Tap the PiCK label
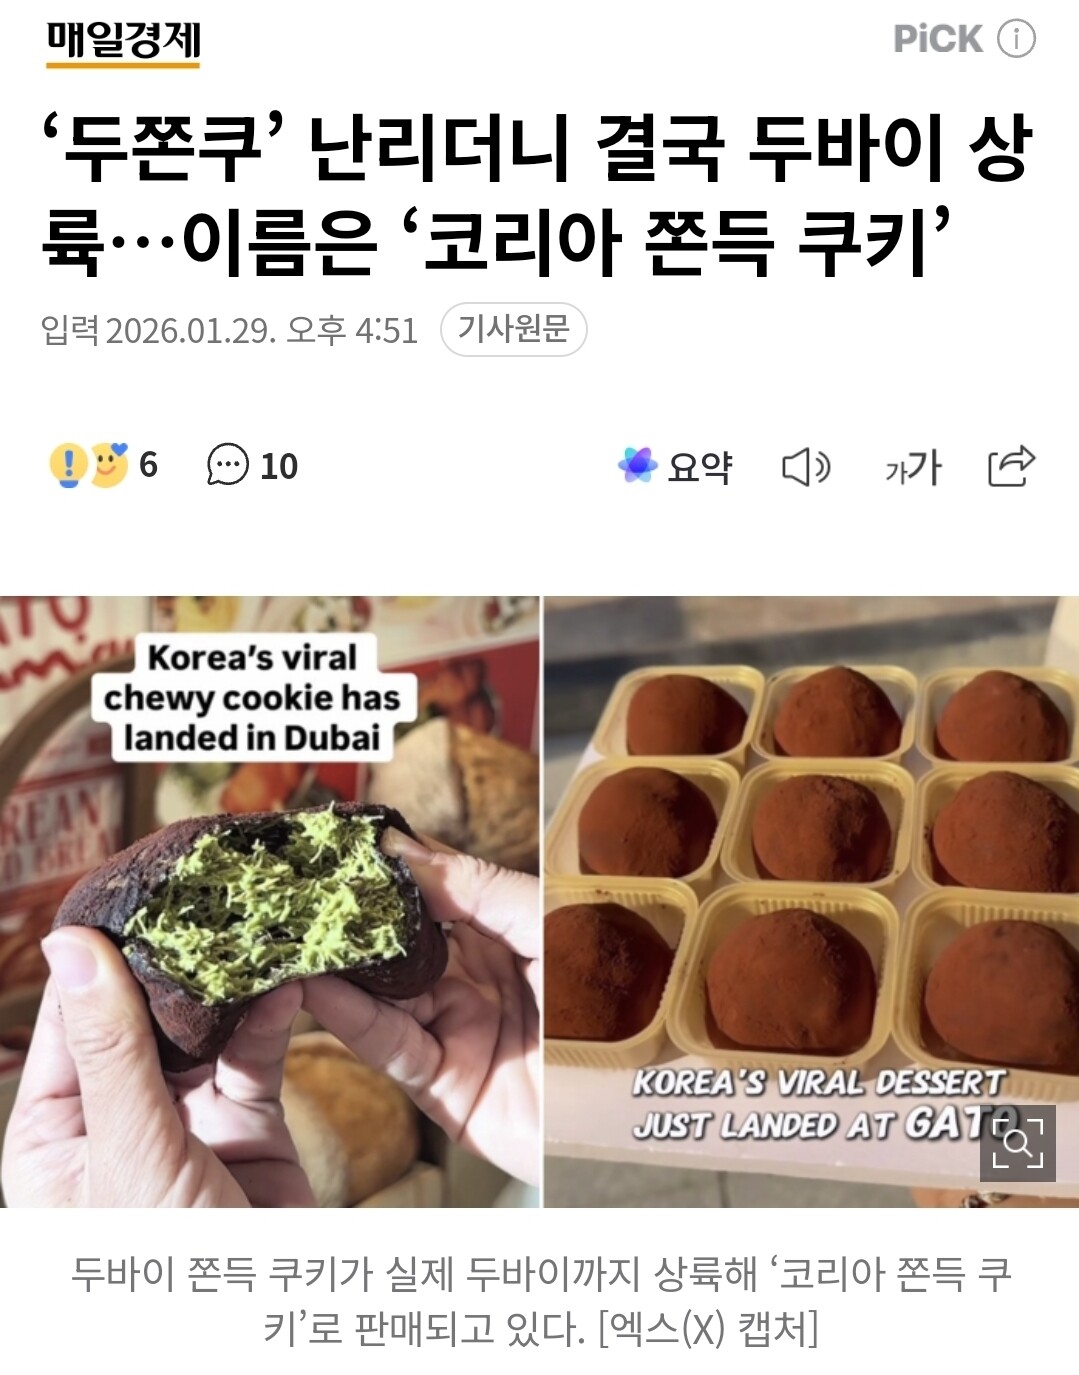This screenshot has height=1375, width=1079. [938, 39]
